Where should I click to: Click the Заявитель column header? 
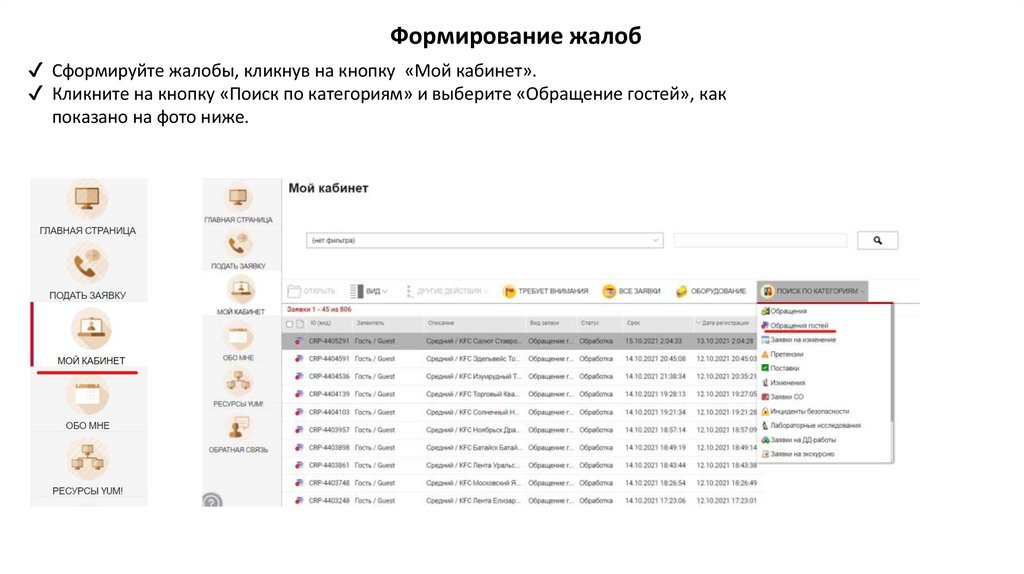[370, 323]
